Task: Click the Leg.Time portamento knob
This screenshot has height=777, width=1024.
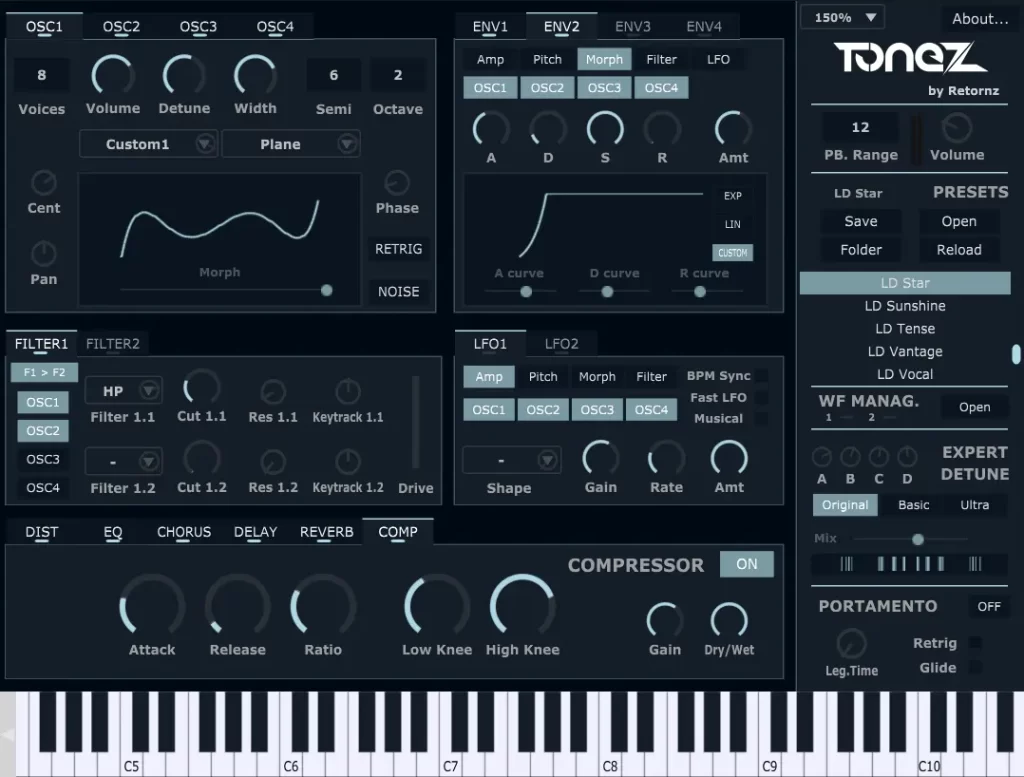Action: coord(851,643)
